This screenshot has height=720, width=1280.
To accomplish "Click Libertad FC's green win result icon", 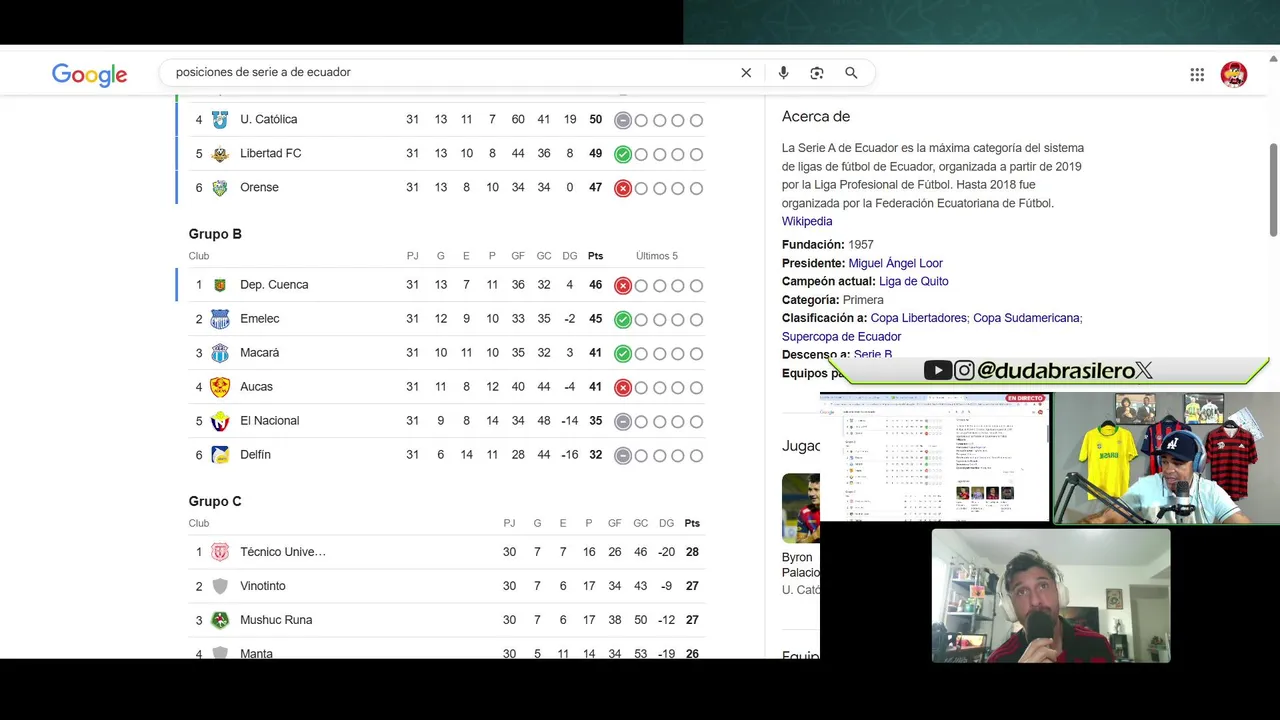I will point(623,154).
